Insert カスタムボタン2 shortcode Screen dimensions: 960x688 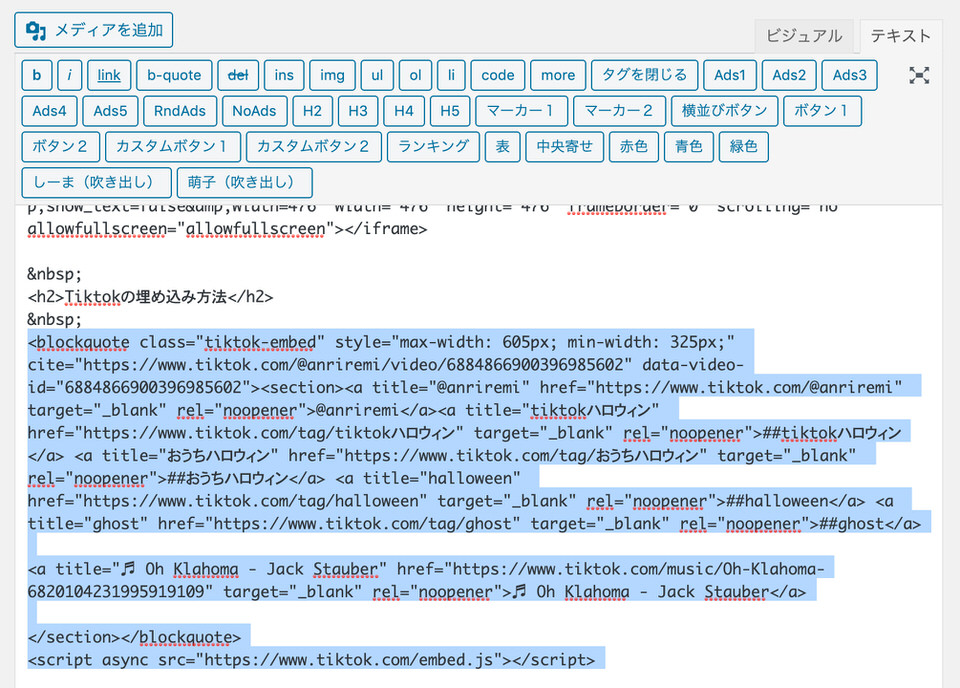click(313, 146)
